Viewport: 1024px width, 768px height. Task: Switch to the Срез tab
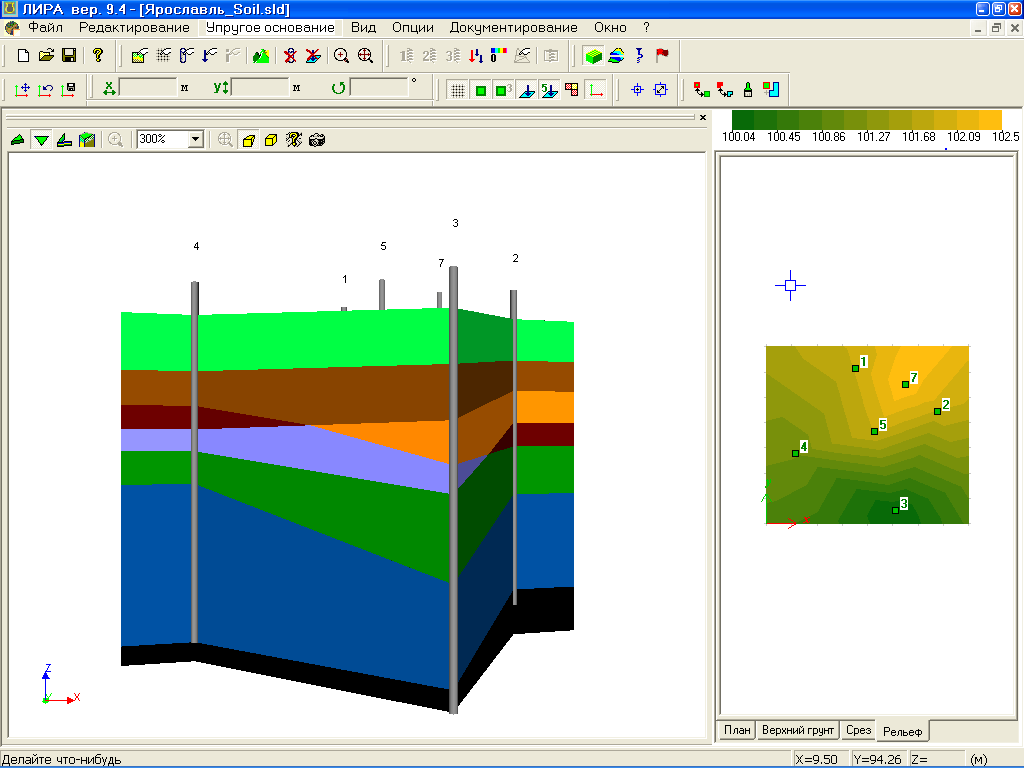pos(858,731)
